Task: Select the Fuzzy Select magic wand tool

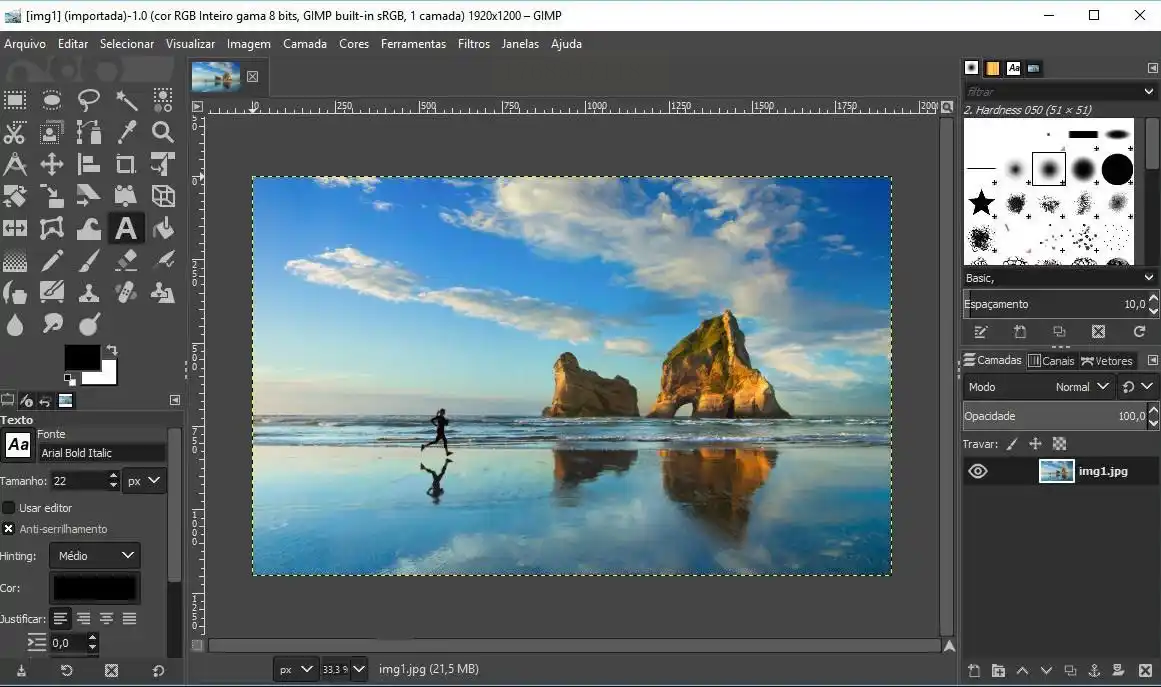Action: [x=127, y=99]
